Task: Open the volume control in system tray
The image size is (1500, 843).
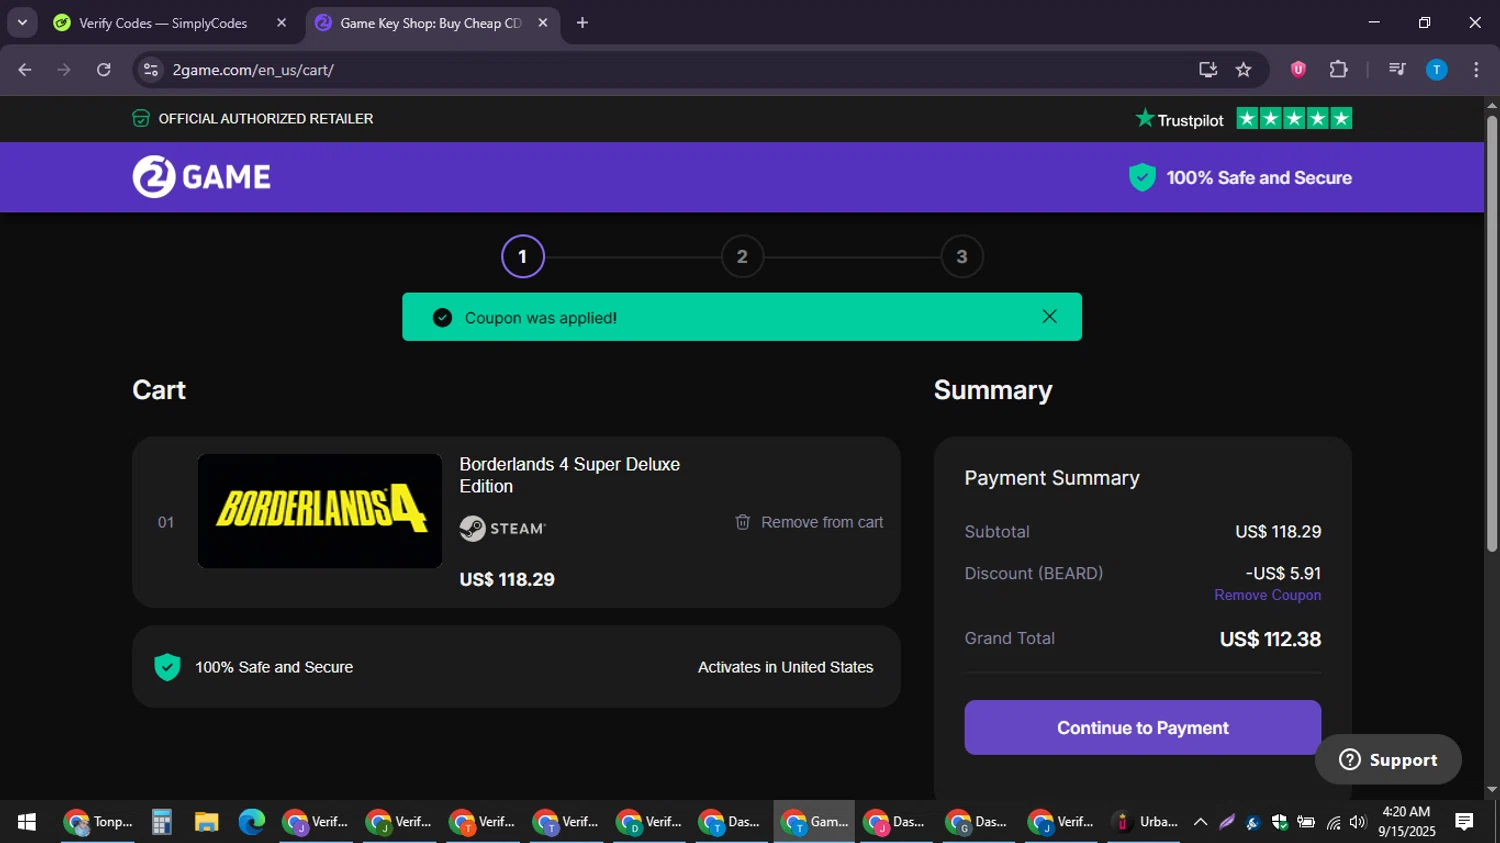Action: point(1357,822)
